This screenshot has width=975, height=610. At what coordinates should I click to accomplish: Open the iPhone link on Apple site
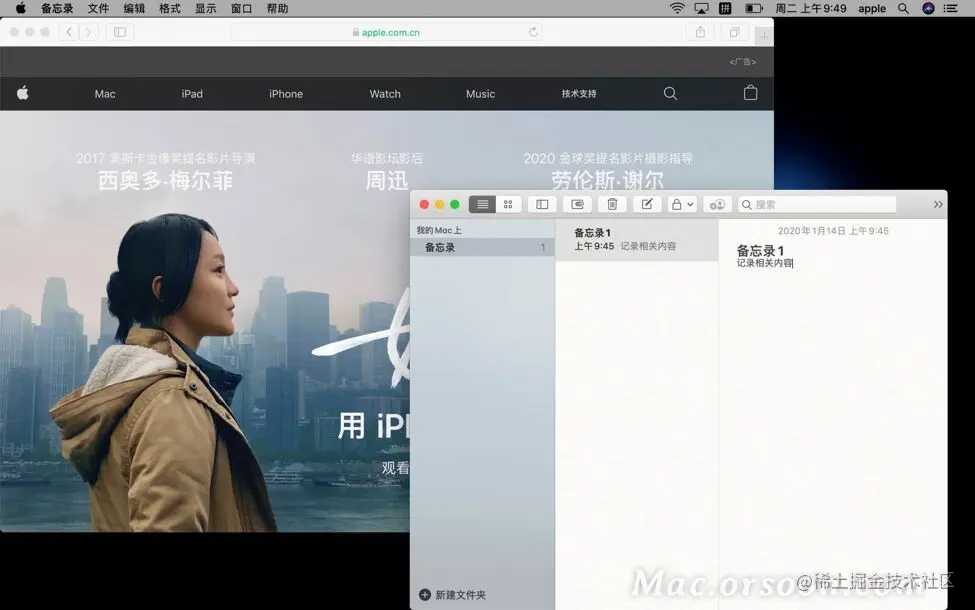[286, 94]
